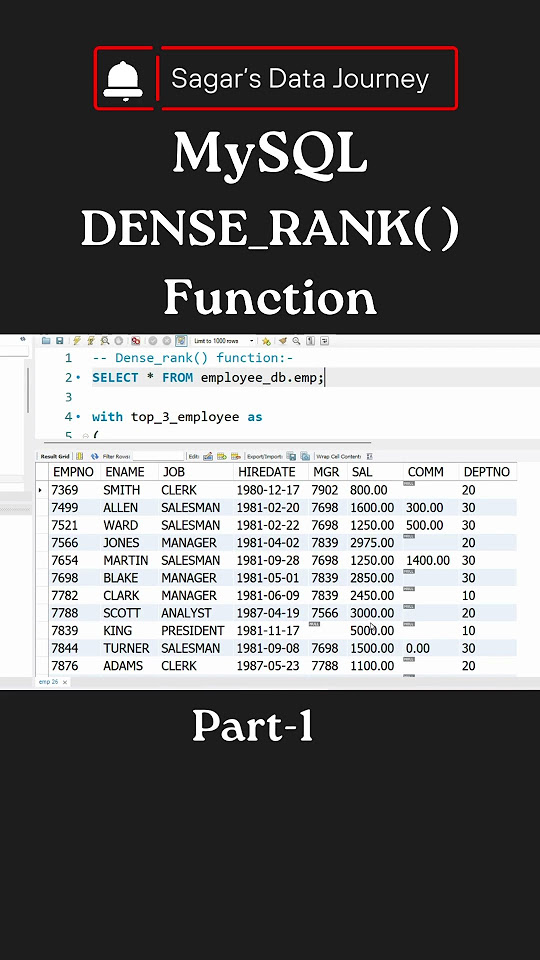Toggle the invisible characters display icon
540x960 pixels.
pyautogui.click(x=310, y=340)
